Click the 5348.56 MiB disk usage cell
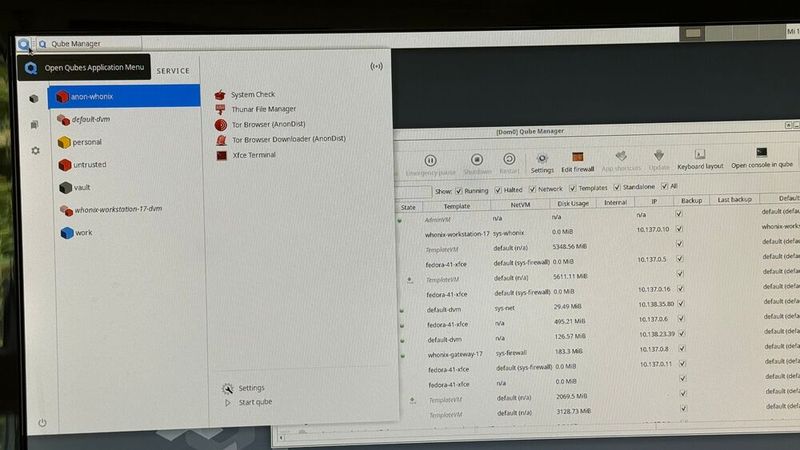 pyautogui.click(x=569, y=246)
